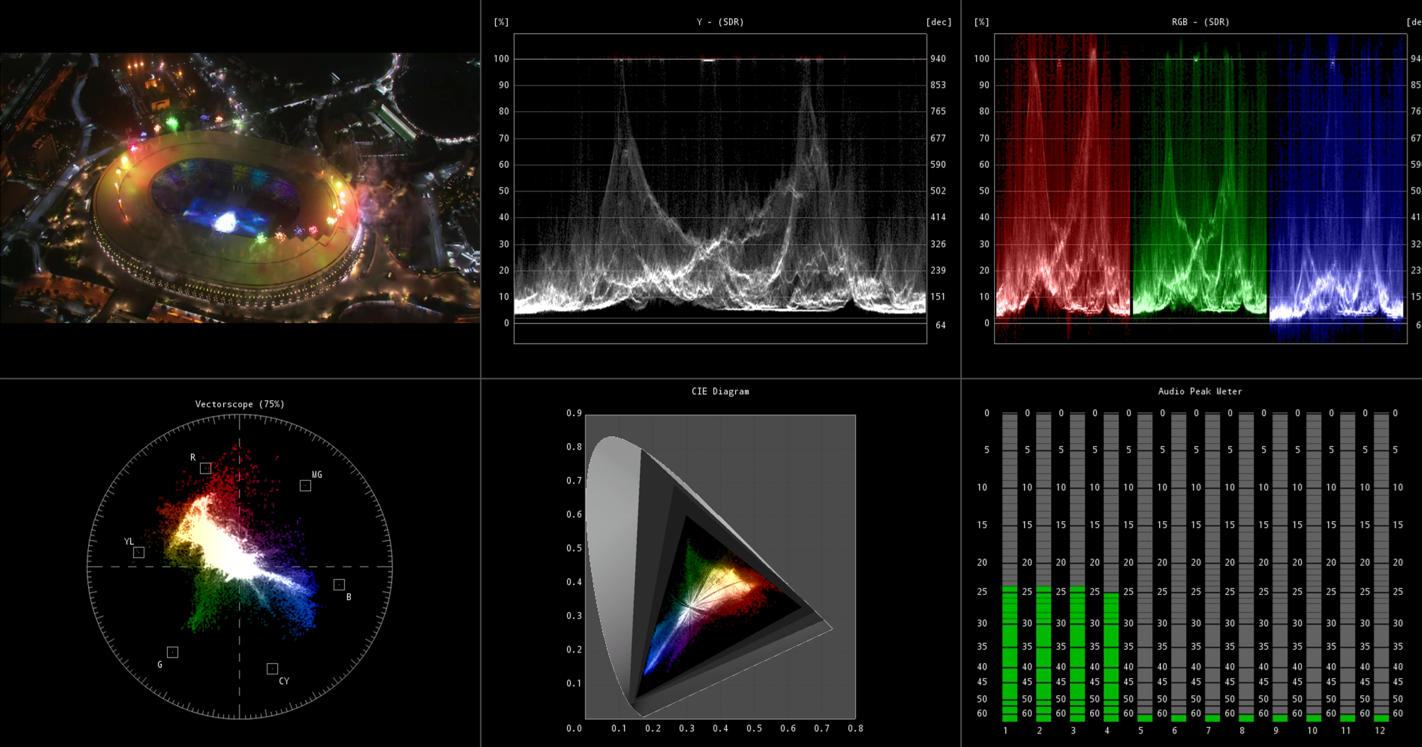The image size is (1422, 747).
Task: Select the G target marker on the vectorscope
Action: click(x=171, y=652)
